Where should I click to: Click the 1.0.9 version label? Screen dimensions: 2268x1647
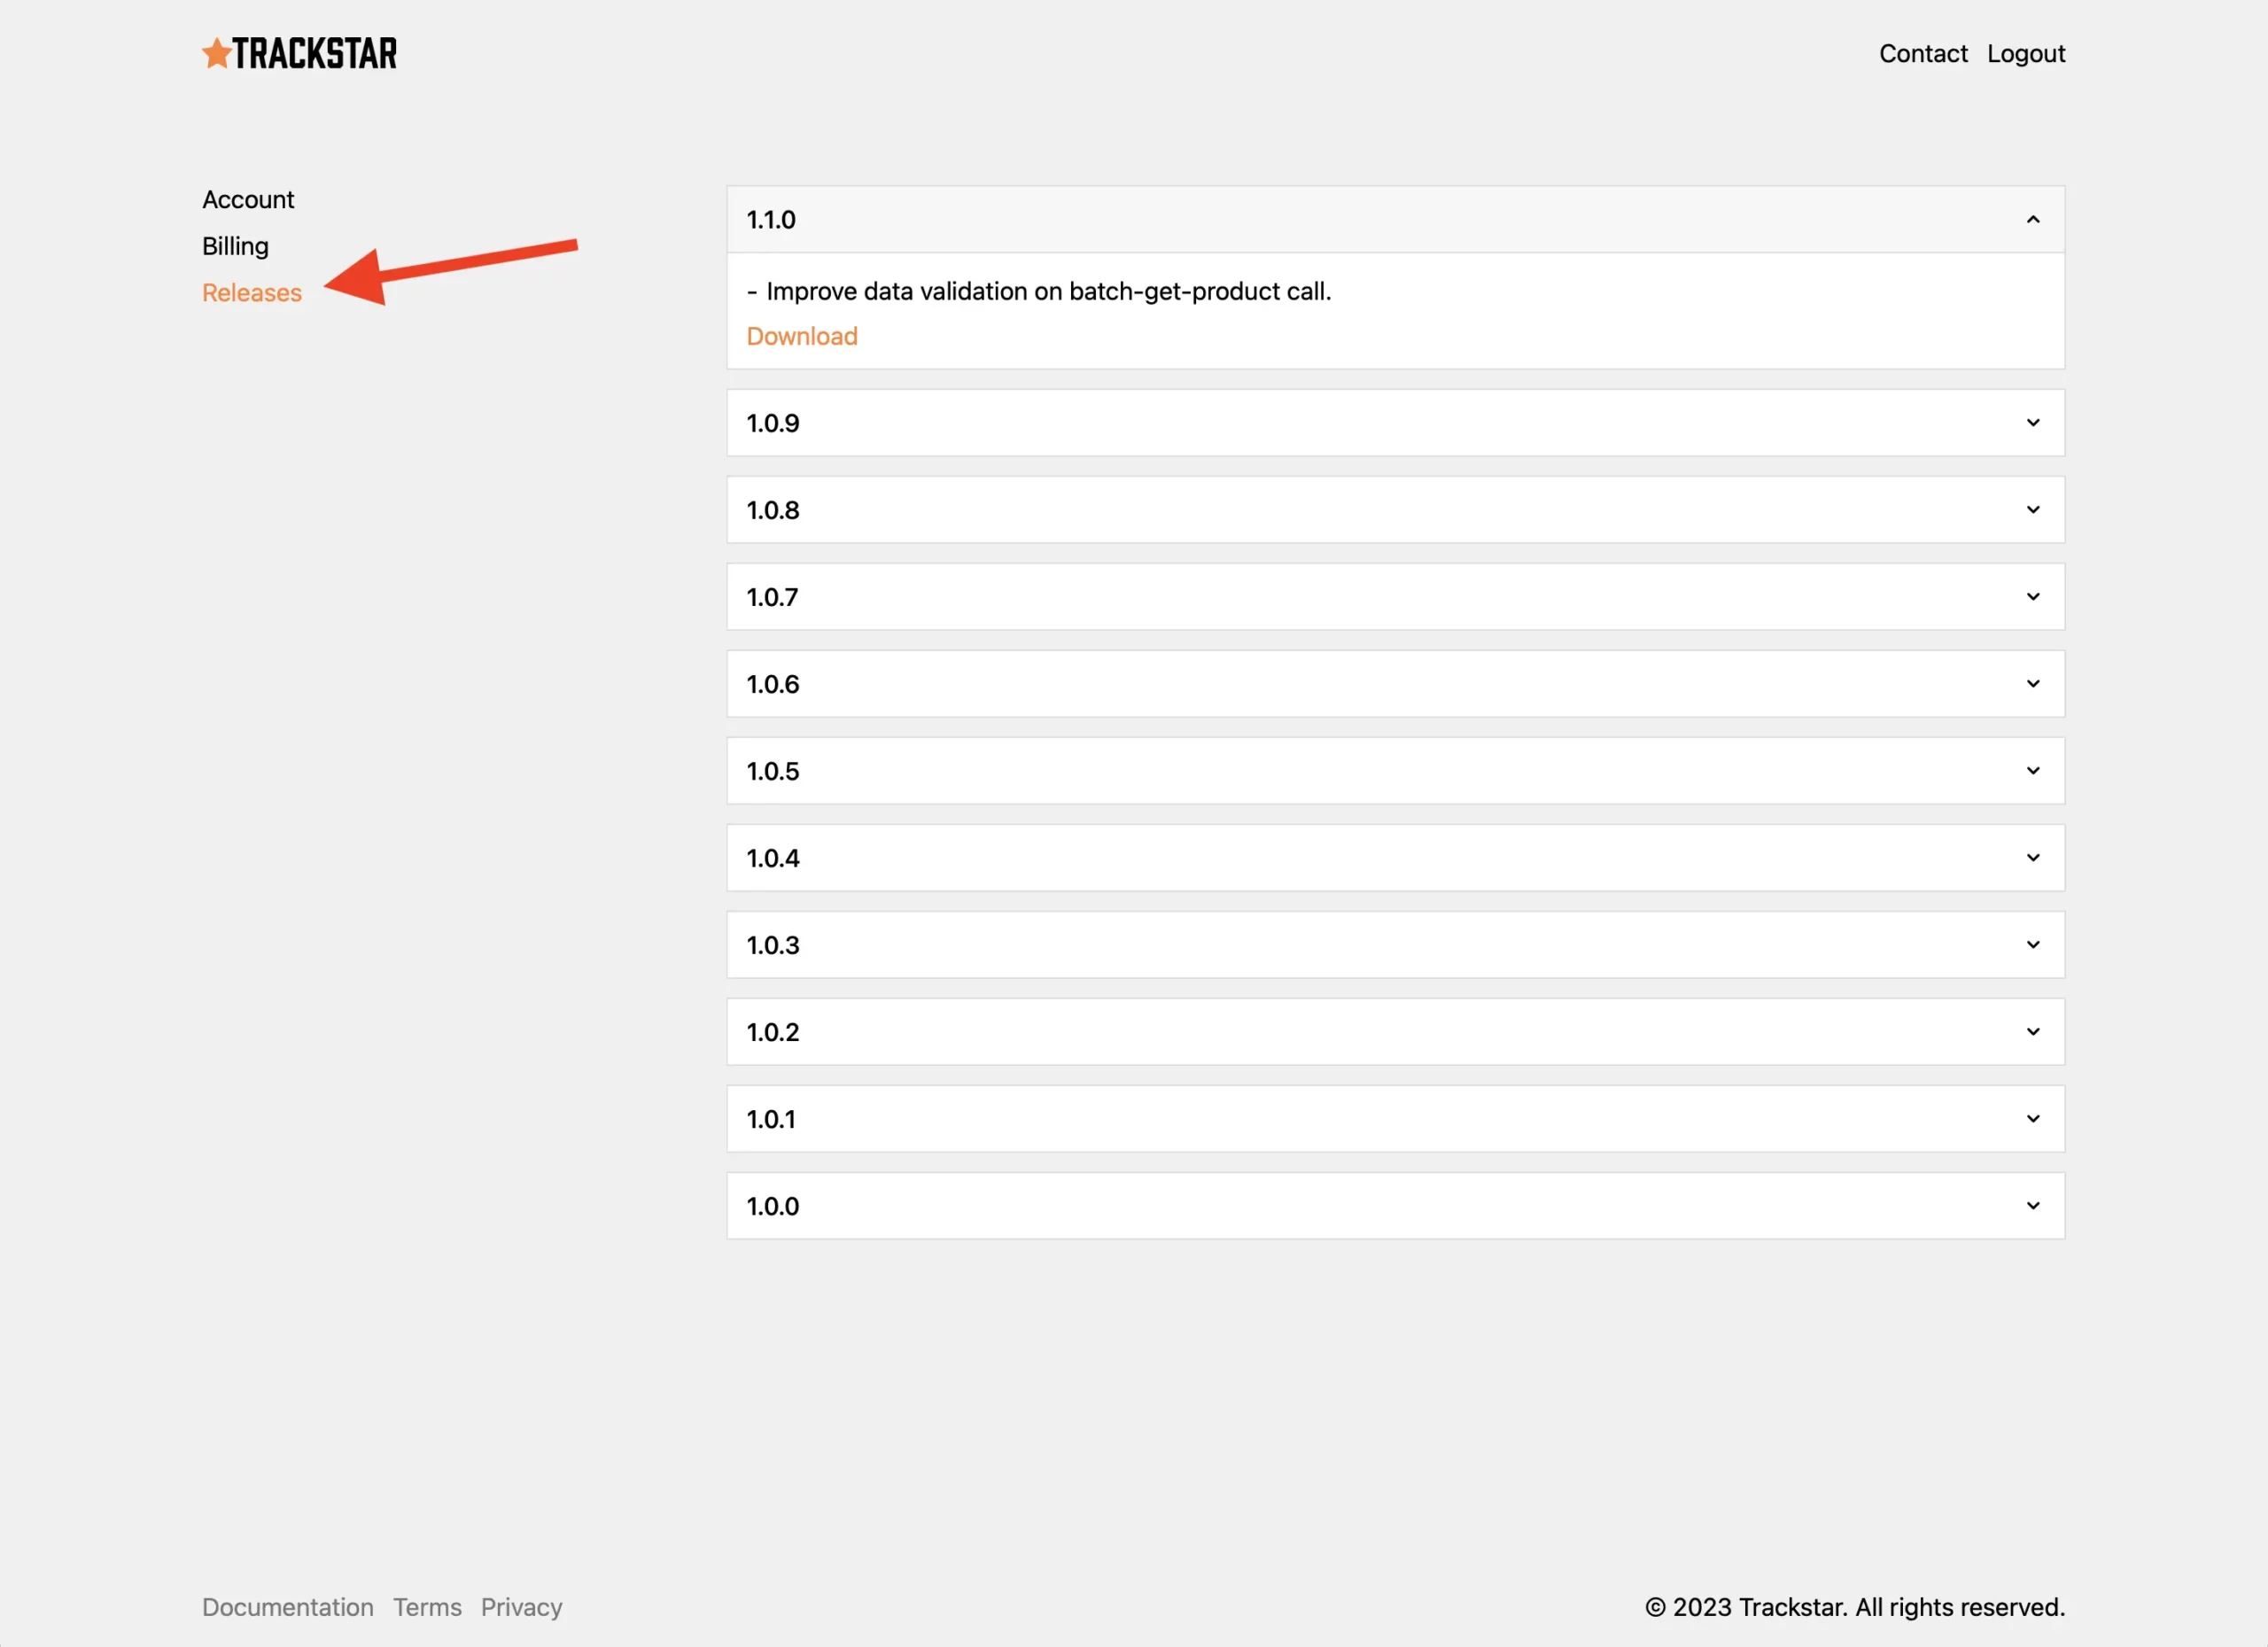coord(773,423)
